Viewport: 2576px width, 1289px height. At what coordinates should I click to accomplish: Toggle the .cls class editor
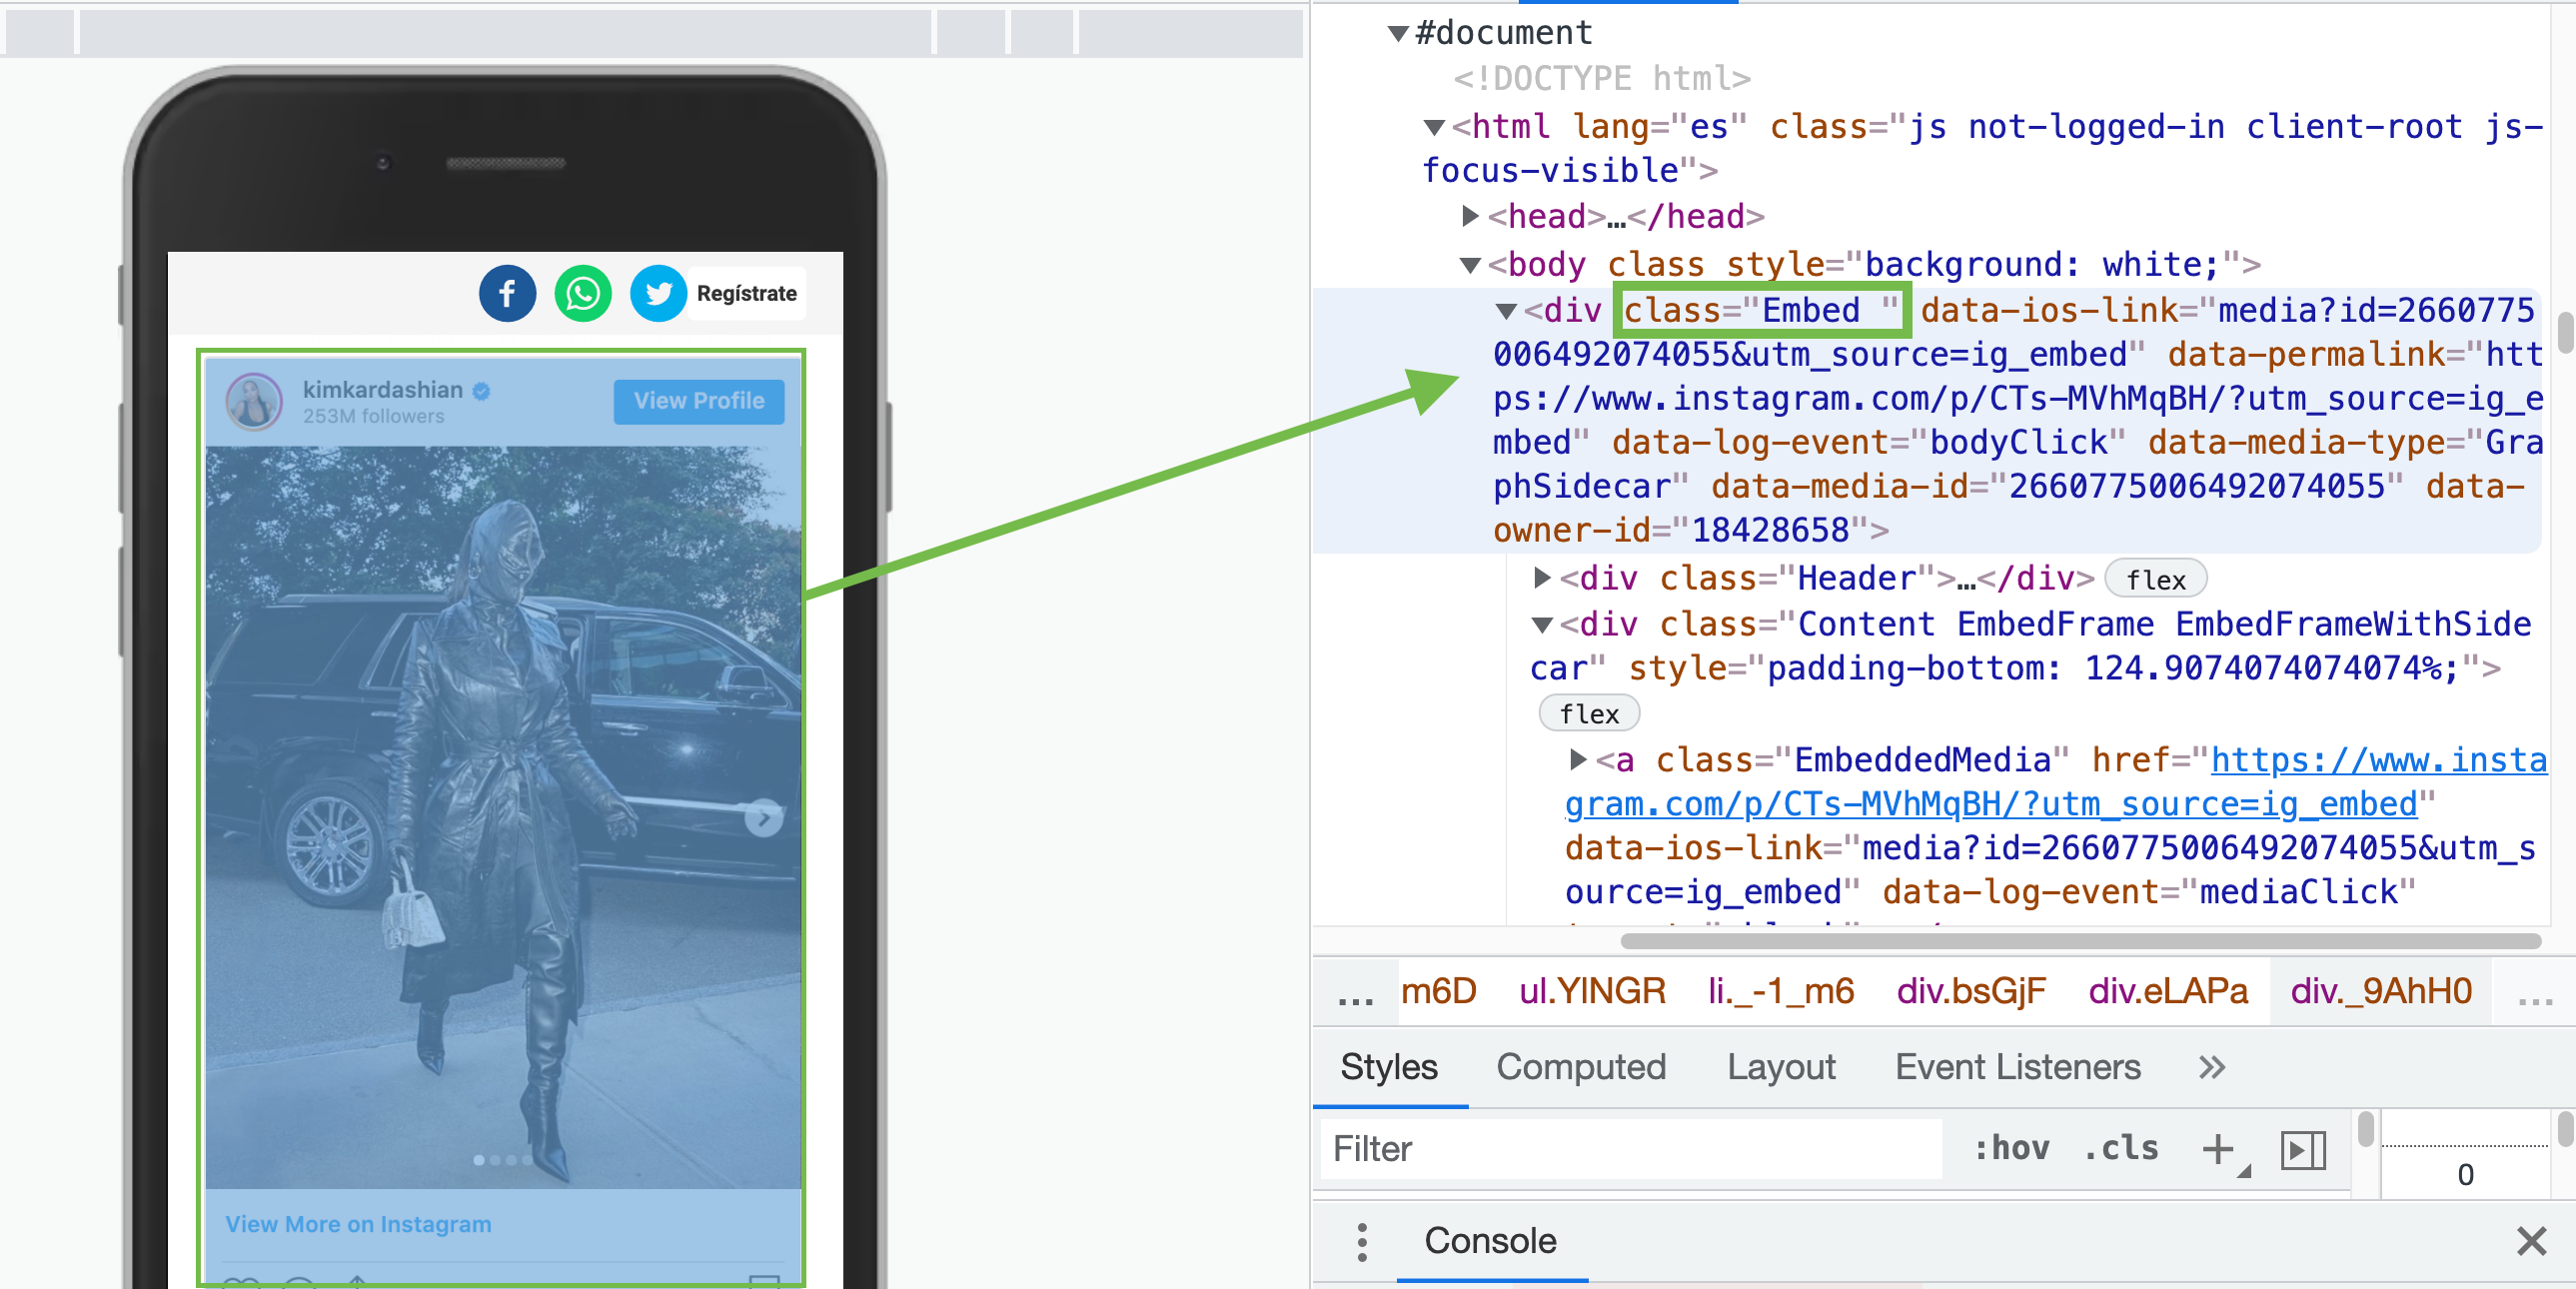(2121, 1149)
